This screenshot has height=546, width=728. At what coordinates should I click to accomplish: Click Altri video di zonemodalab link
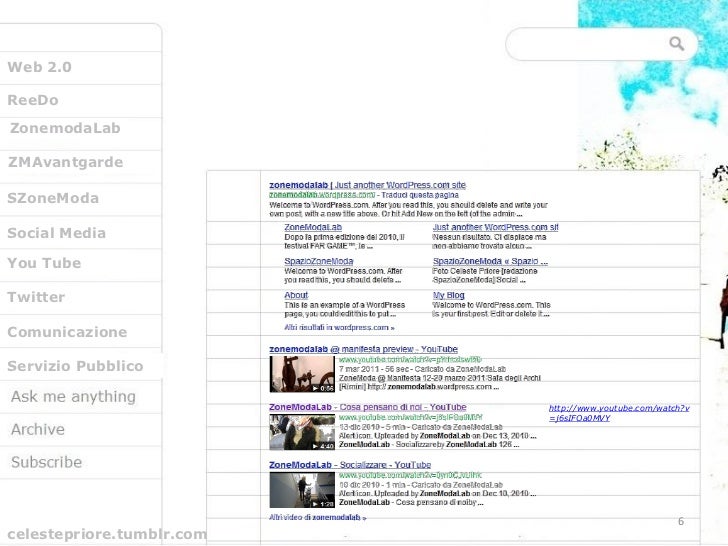coord(317,517)
